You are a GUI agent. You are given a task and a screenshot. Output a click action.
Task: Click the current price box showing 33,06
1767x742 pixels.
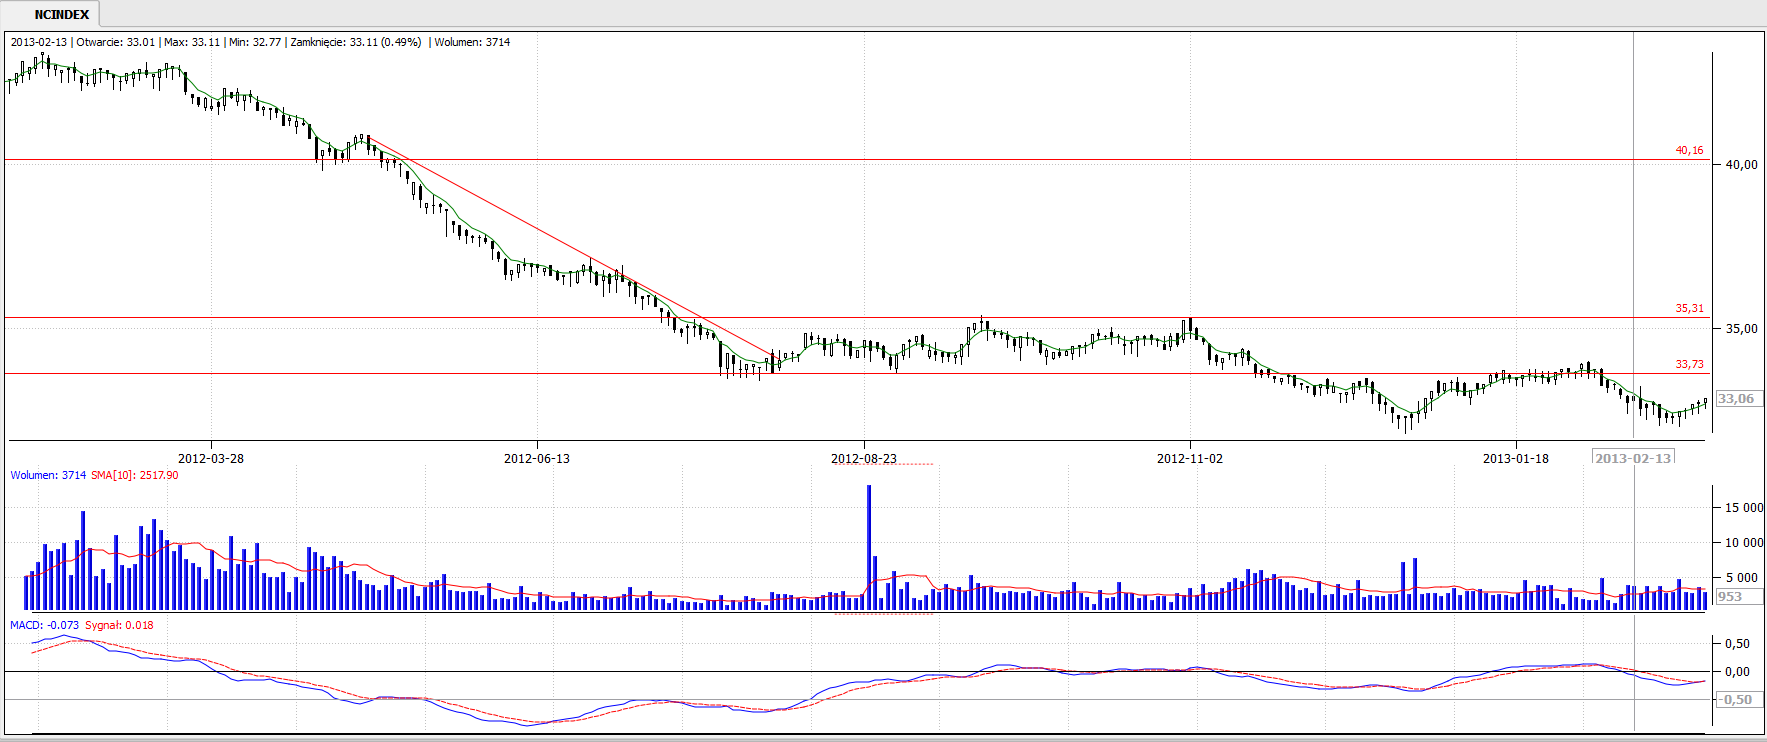click(x=1736, y=399)
